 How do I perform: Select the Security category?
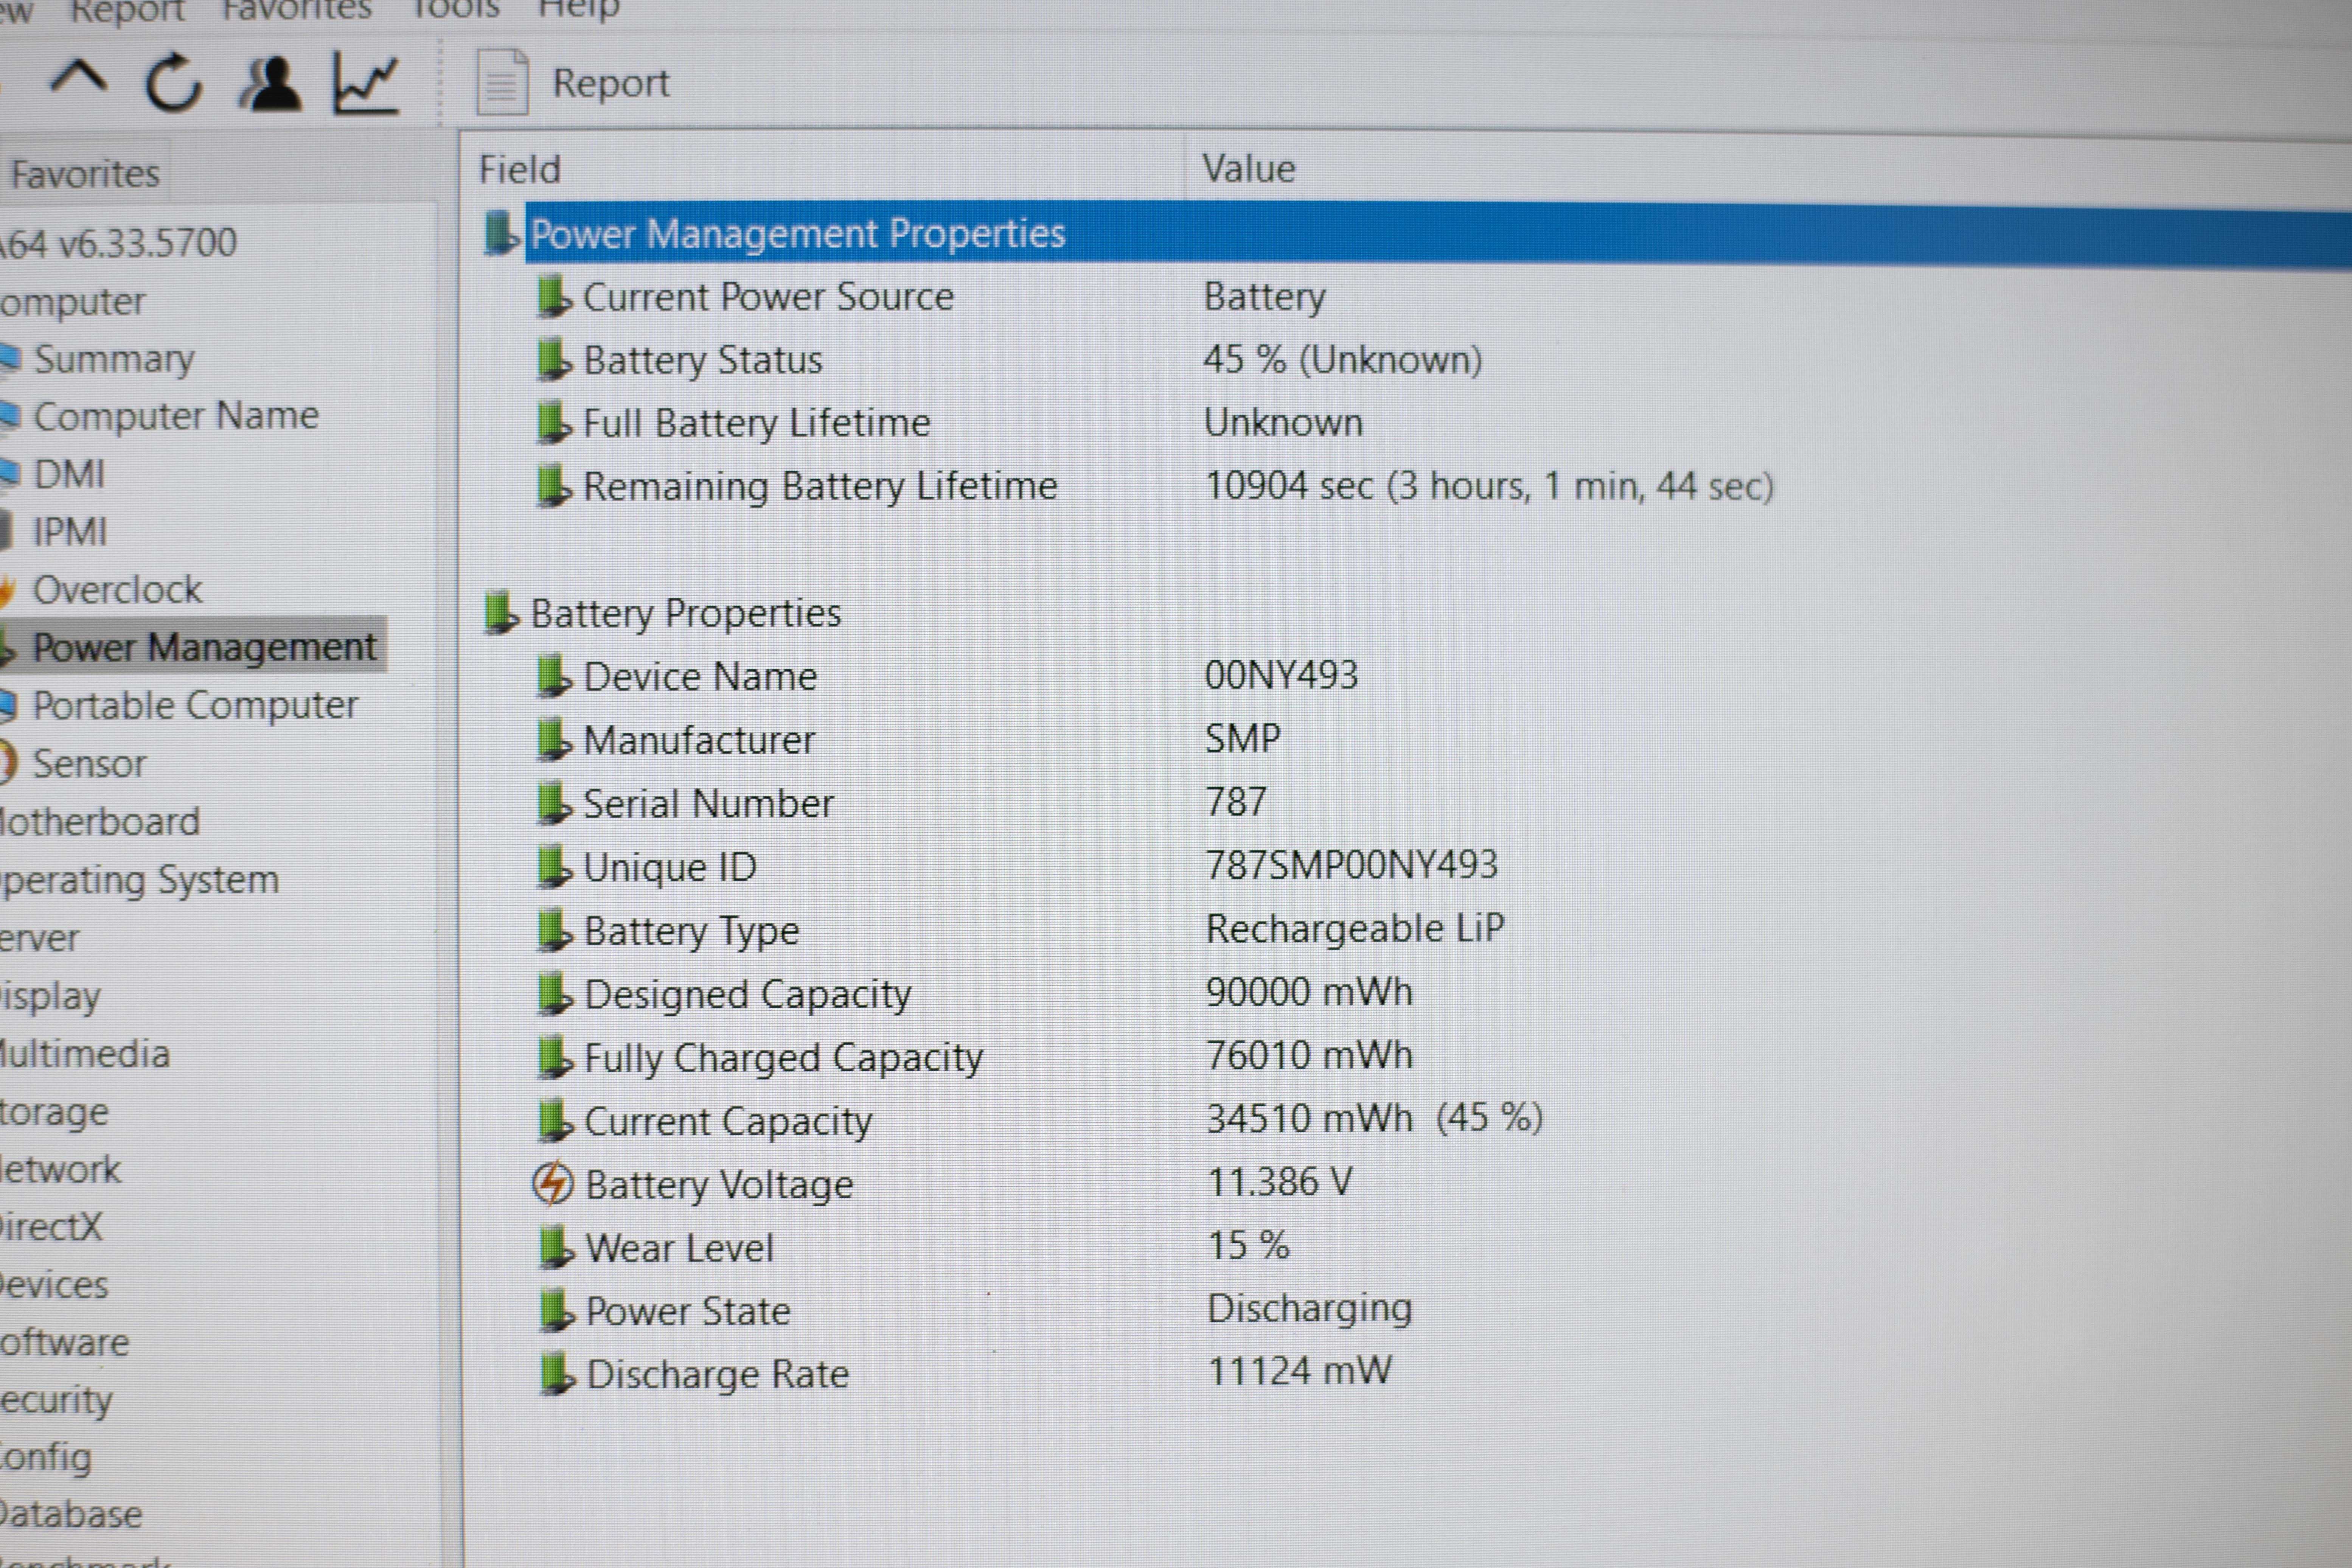56,1401
